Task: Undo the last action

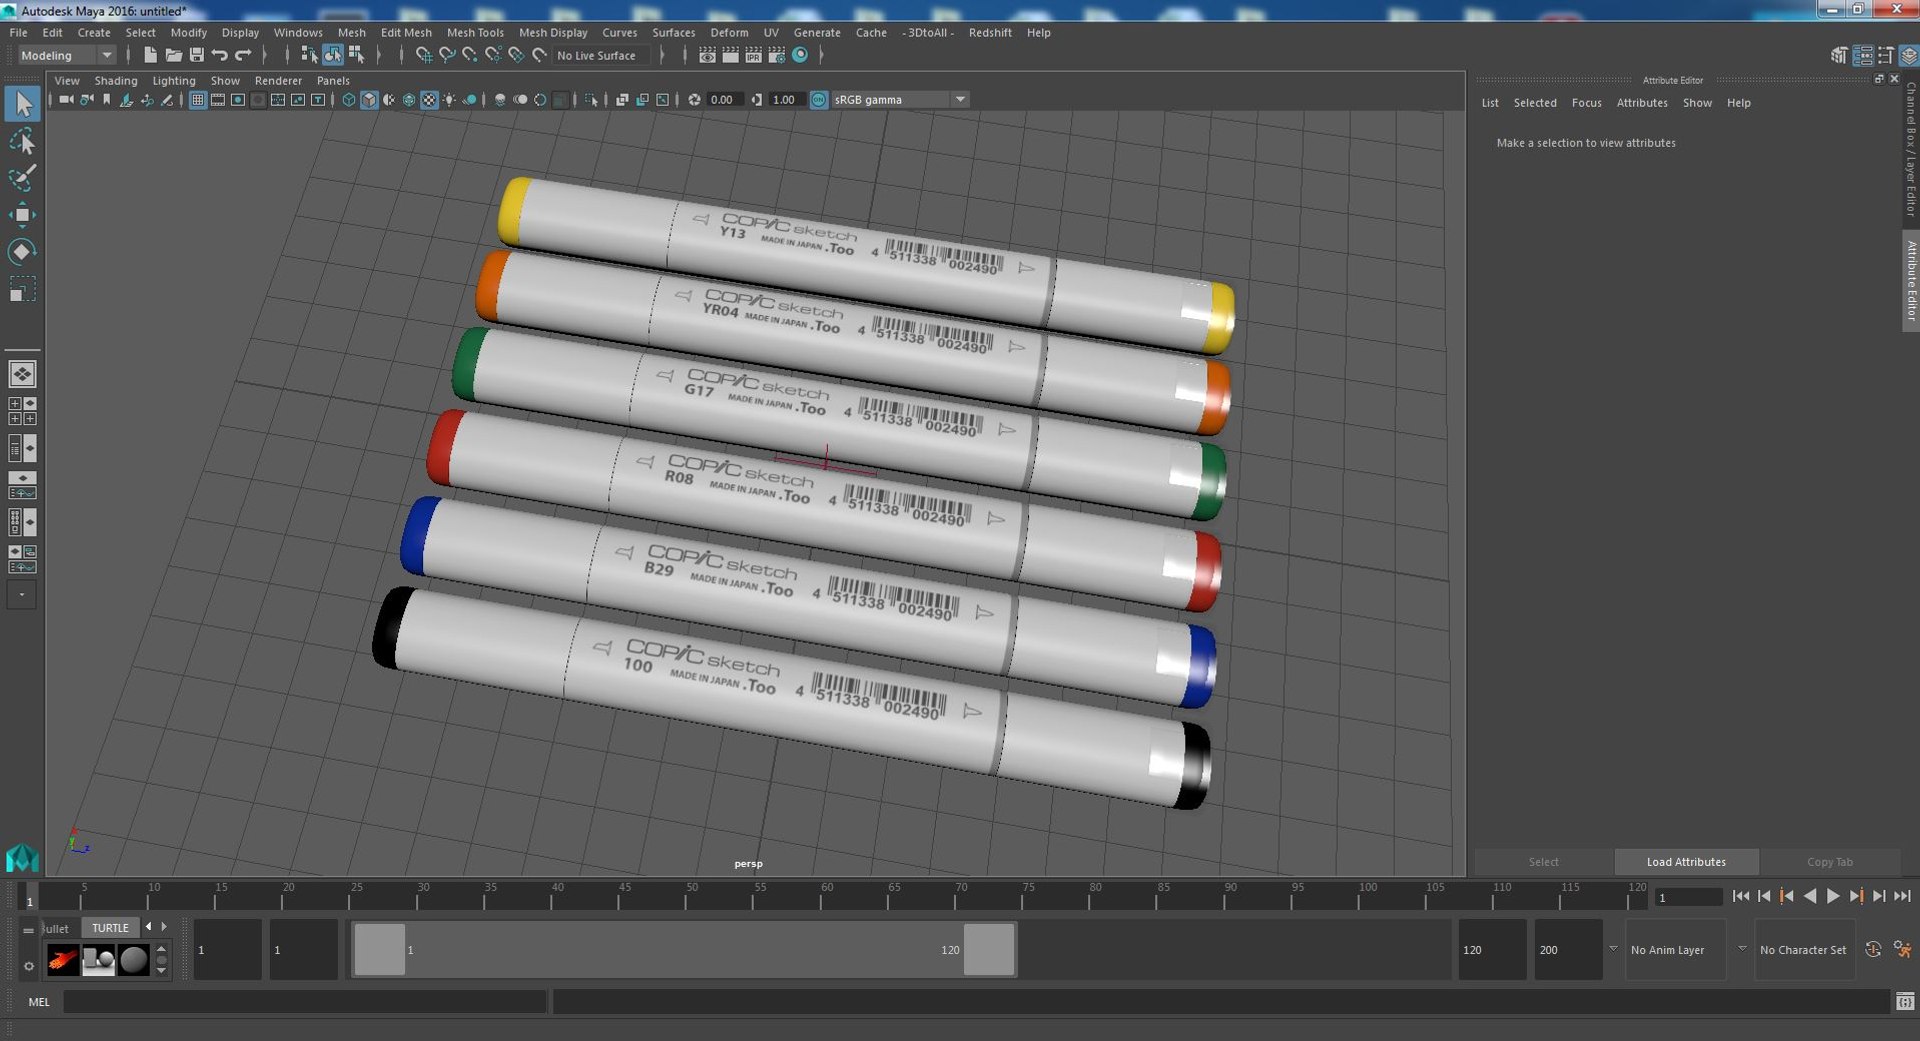Action: tap(220, 55)
